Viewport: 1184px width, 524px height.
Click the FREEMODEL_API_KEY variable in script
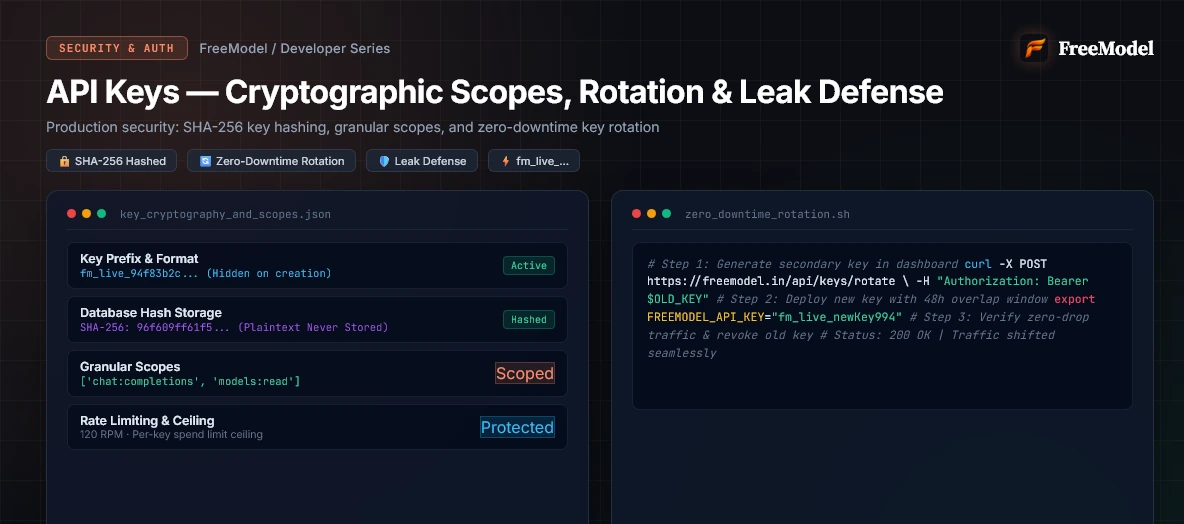coord(703,317)
